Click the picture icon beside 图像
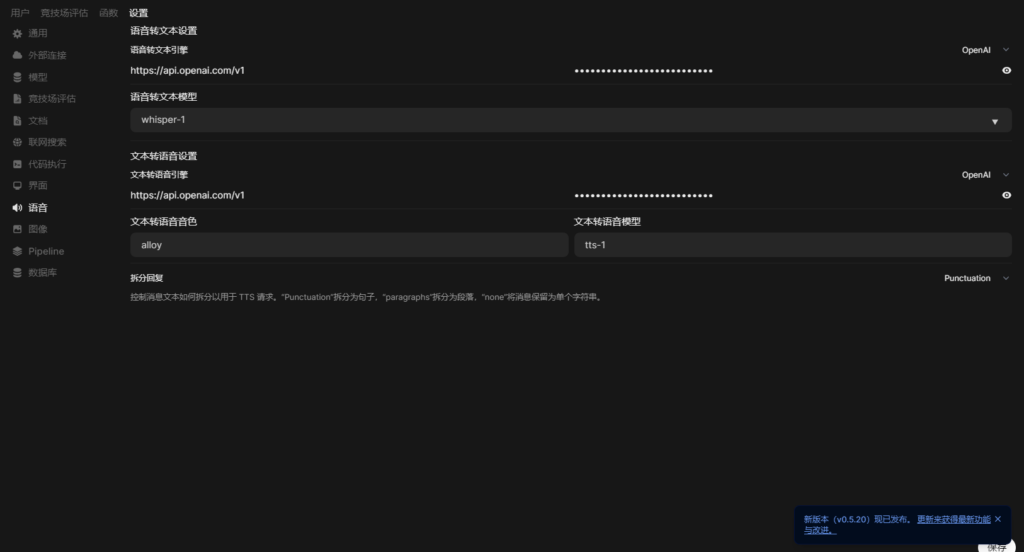1024x552 pixels. point(17,229)
